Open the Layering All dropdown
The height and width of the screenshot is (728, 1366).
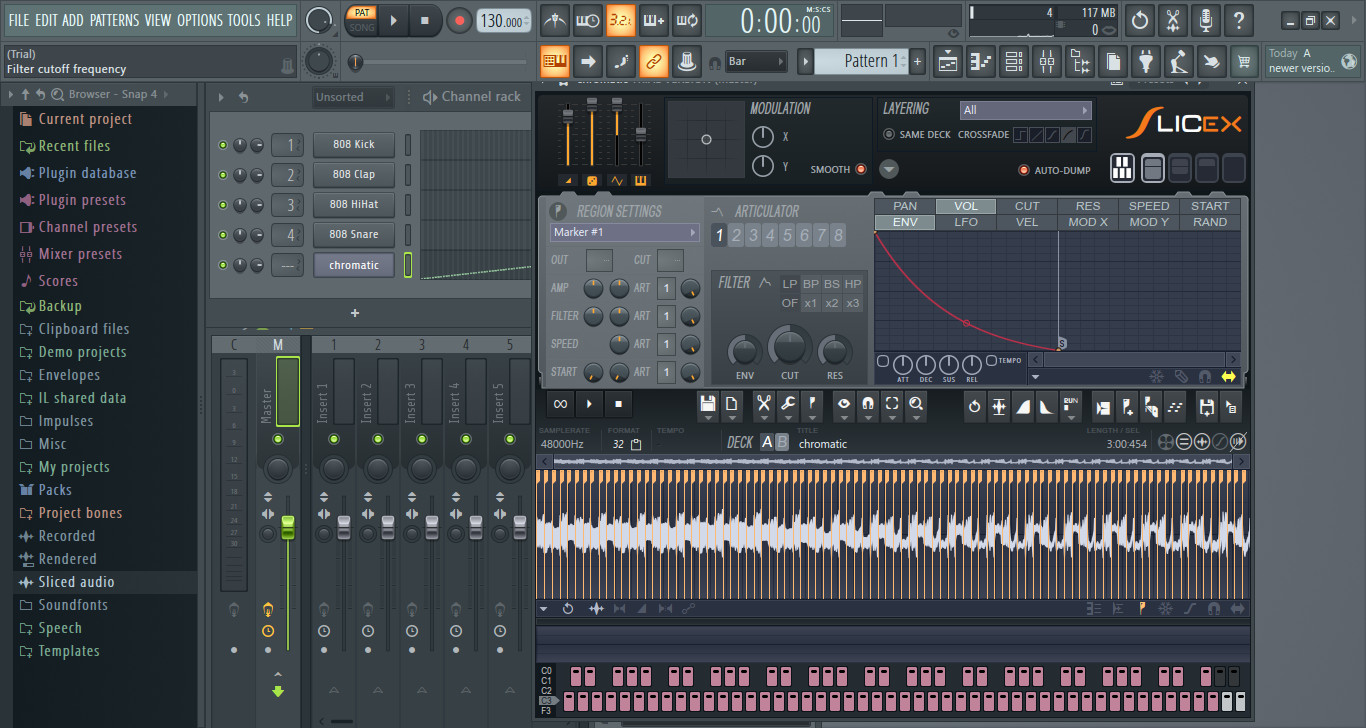click(1025, 110)
